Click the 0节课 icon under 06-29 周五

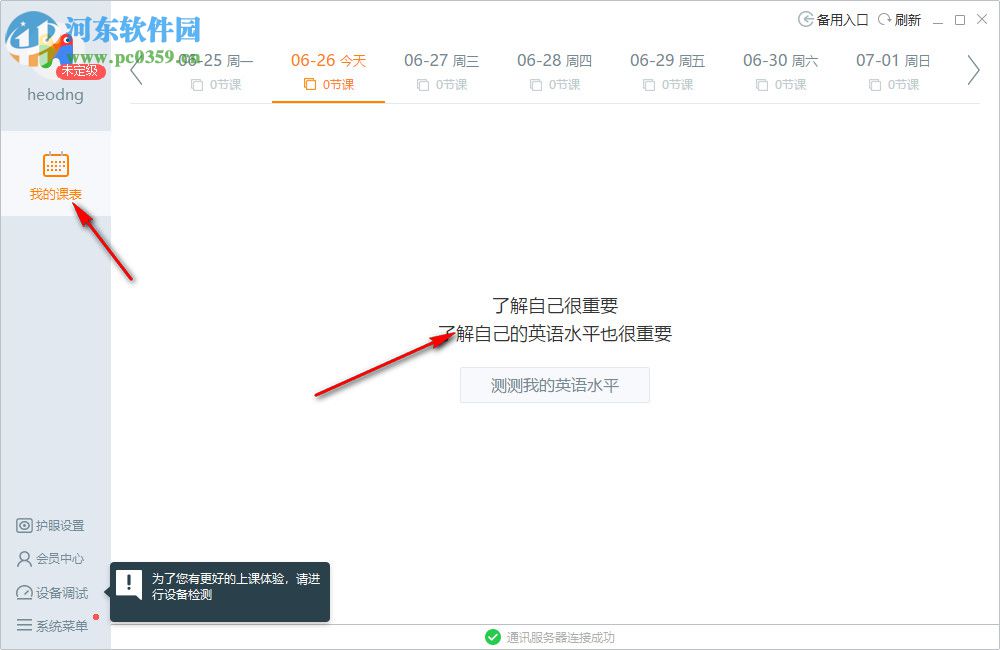pyautogui.click(x=648, y=85)
